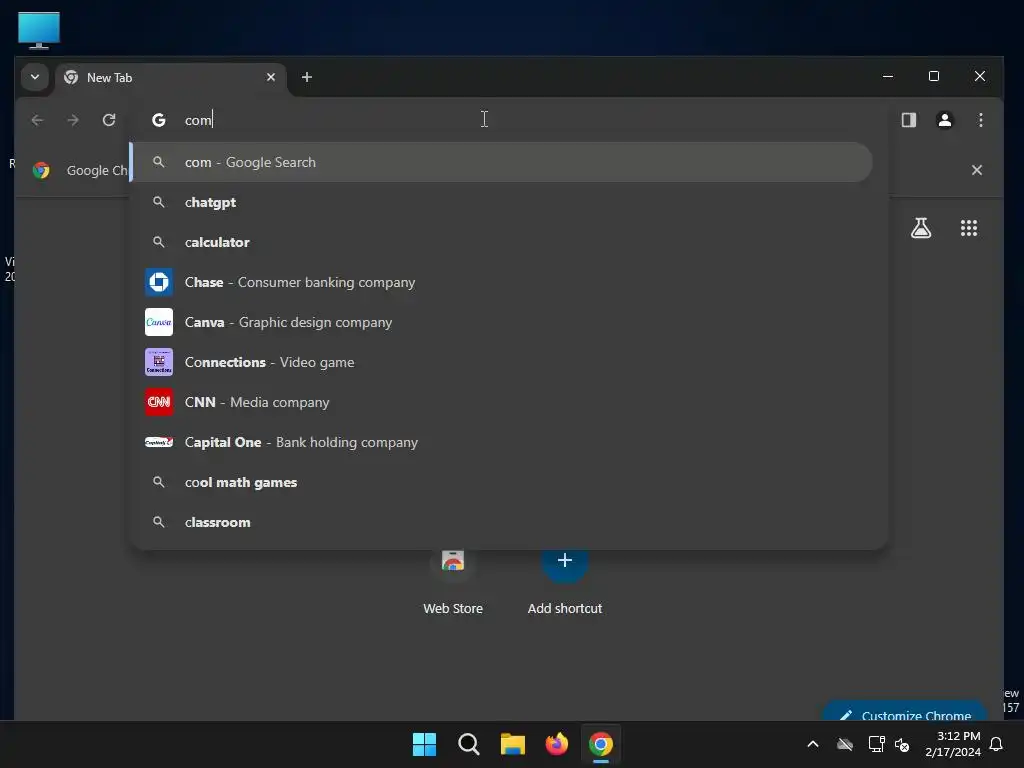1024x768 pixels.
Task: Click the Chrome taskbar icon
Action: (x=601, y=744)
